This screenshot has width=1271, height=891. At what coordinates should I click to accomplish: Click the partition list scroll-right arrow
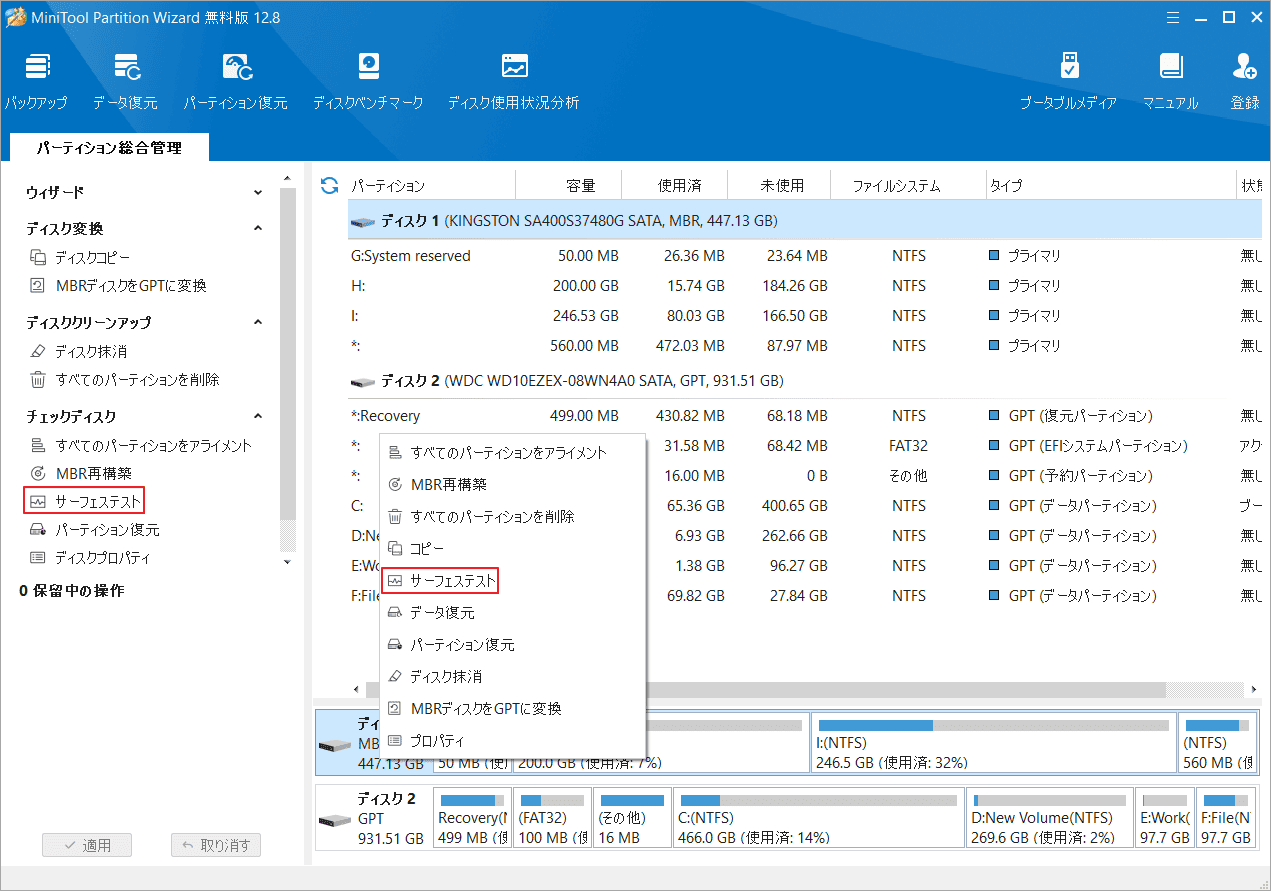coord(1254,690)
